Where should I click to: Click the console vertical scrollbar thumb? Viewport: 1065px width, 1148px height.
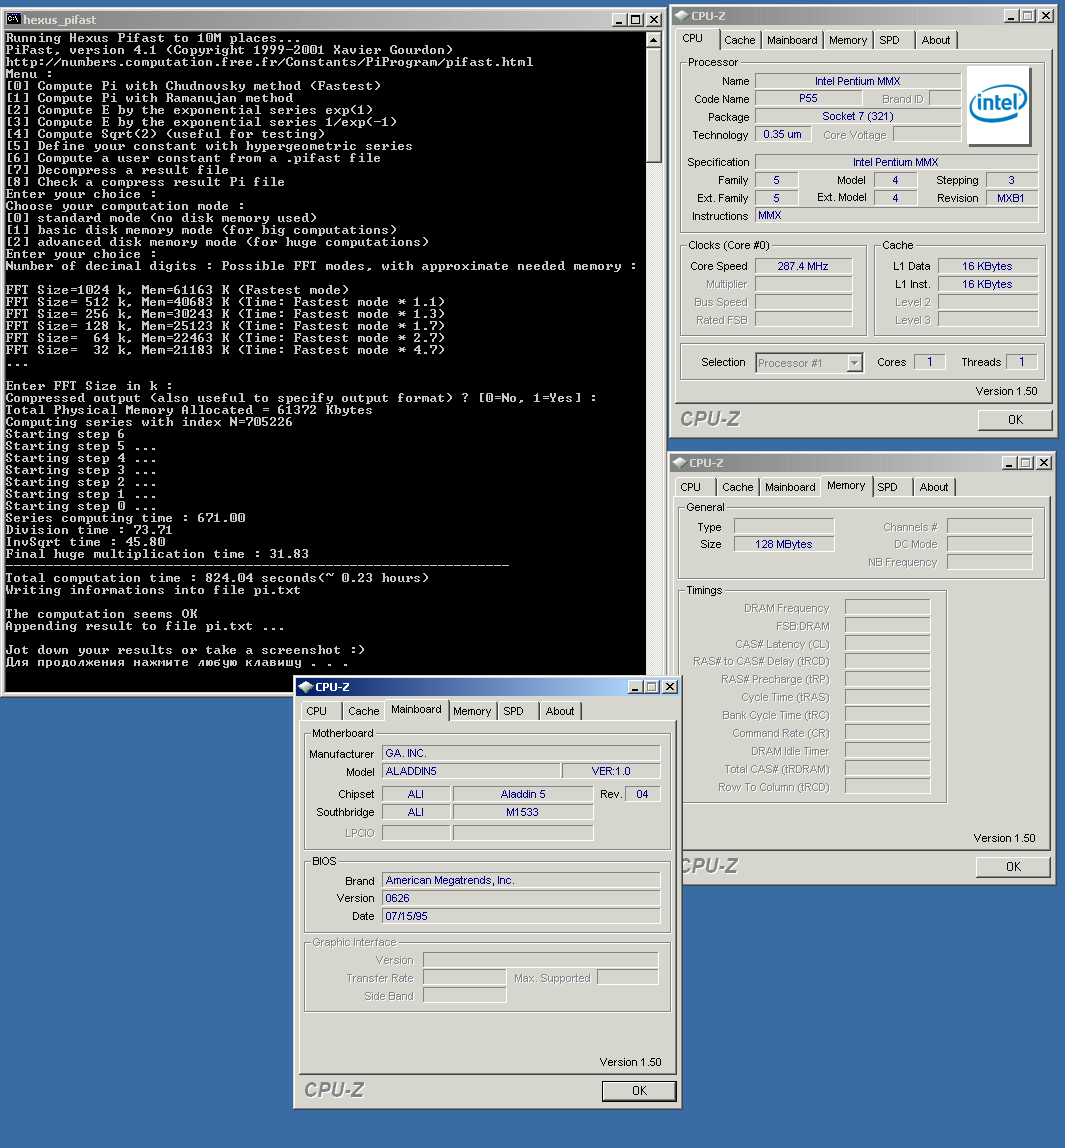coord(654,105)
